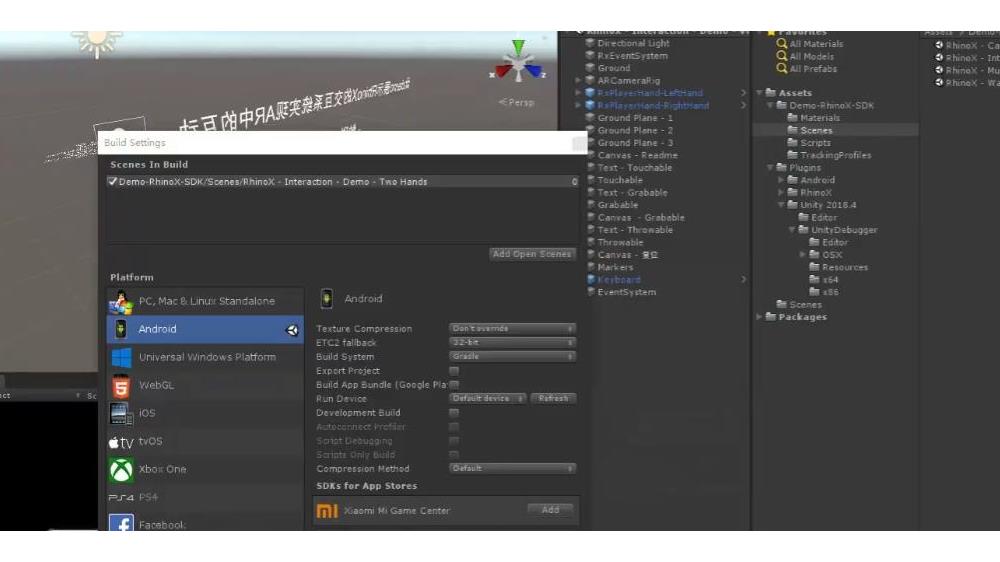Select the iOS platform icon
1000x562 pixels.
[121, 414]
